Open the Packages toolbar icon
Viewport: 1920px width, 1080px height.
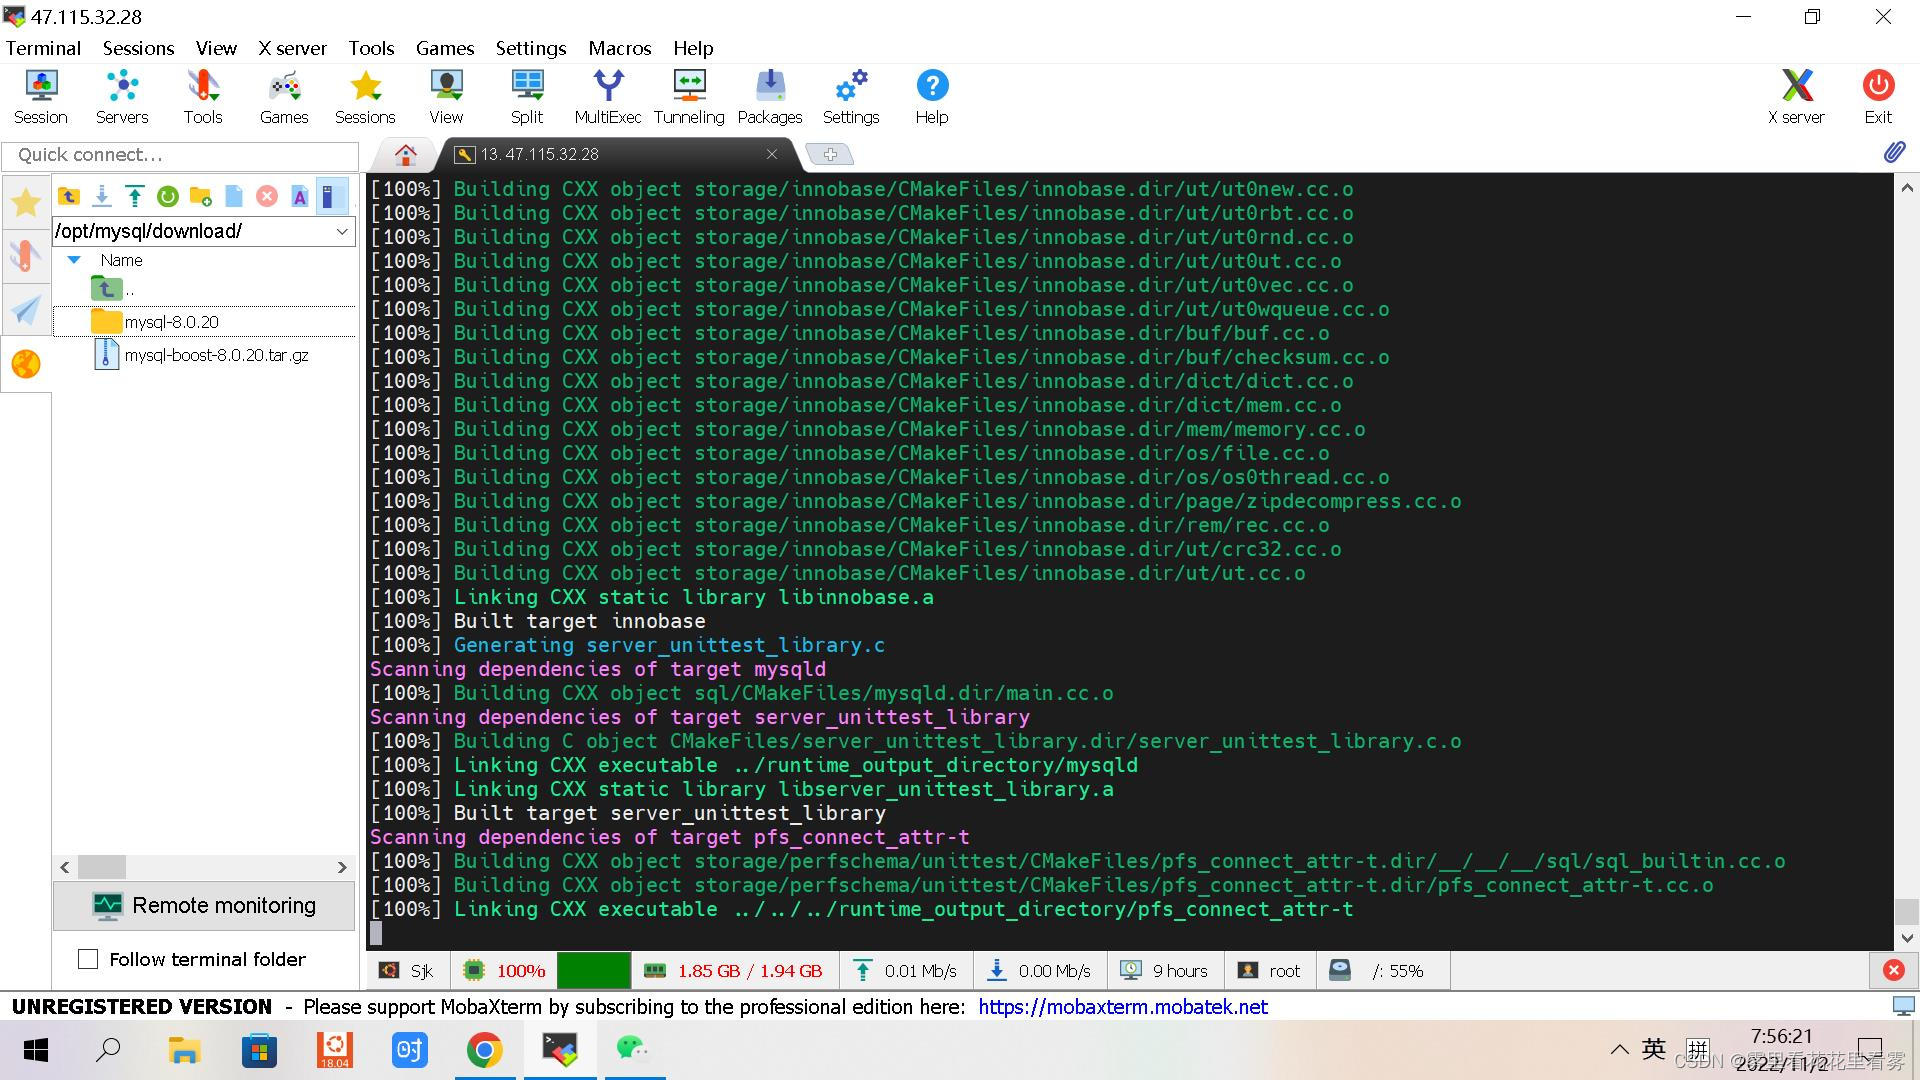pos(770,97)
